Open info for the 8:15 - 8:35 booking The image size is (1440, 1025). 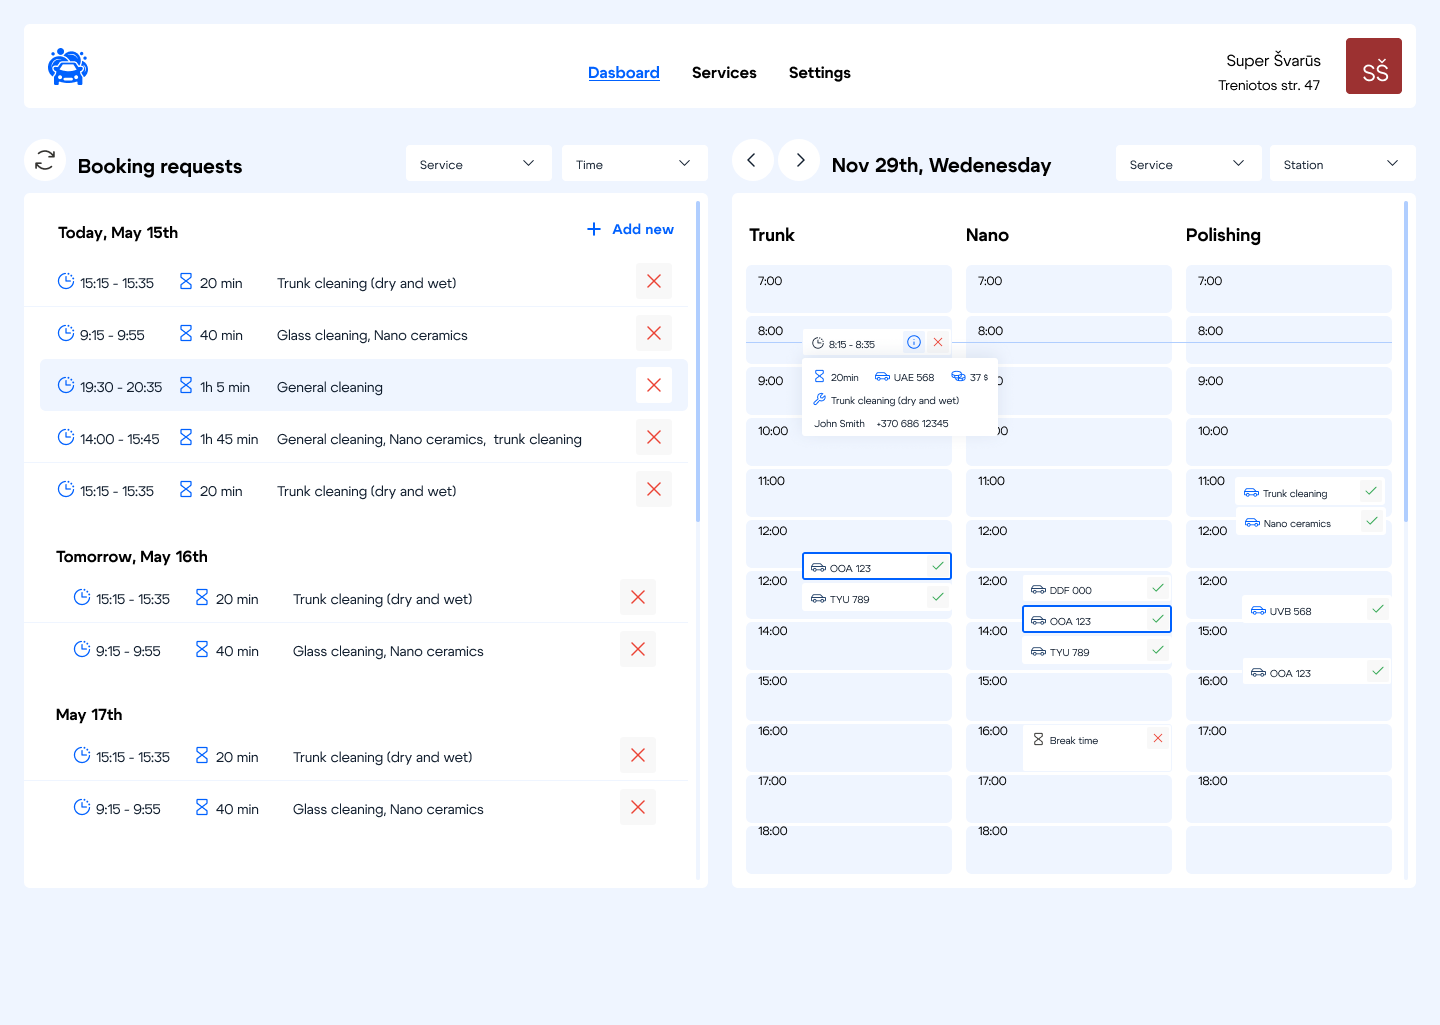tap(913, 342)
